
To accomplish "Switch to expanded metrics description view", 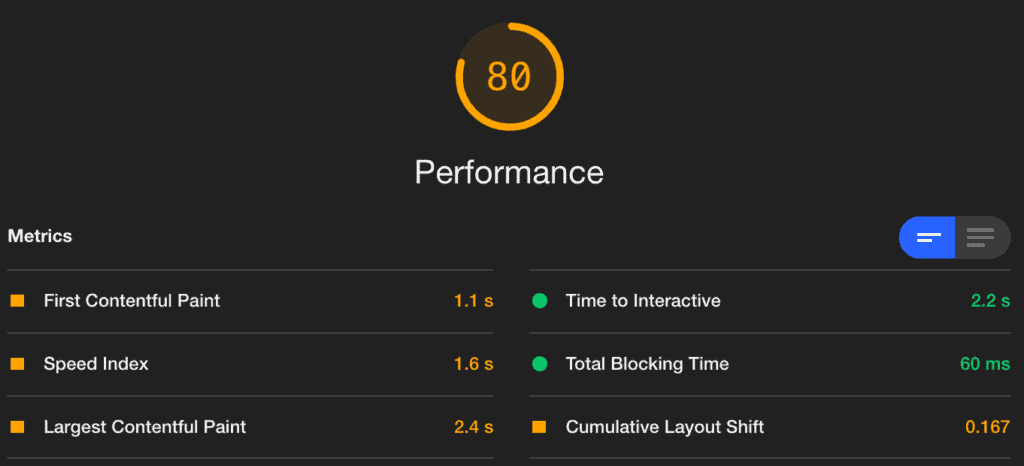I will 982,237.
